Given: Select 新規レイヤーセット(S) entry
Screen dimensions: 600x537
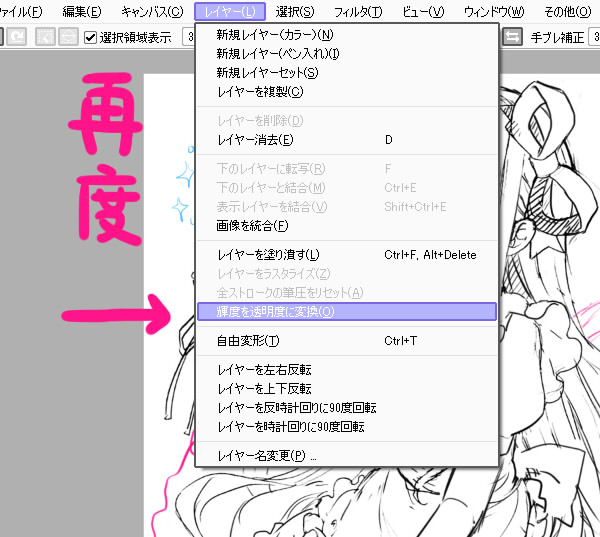Looking at the screenshot, I should [x=347, y=73].
